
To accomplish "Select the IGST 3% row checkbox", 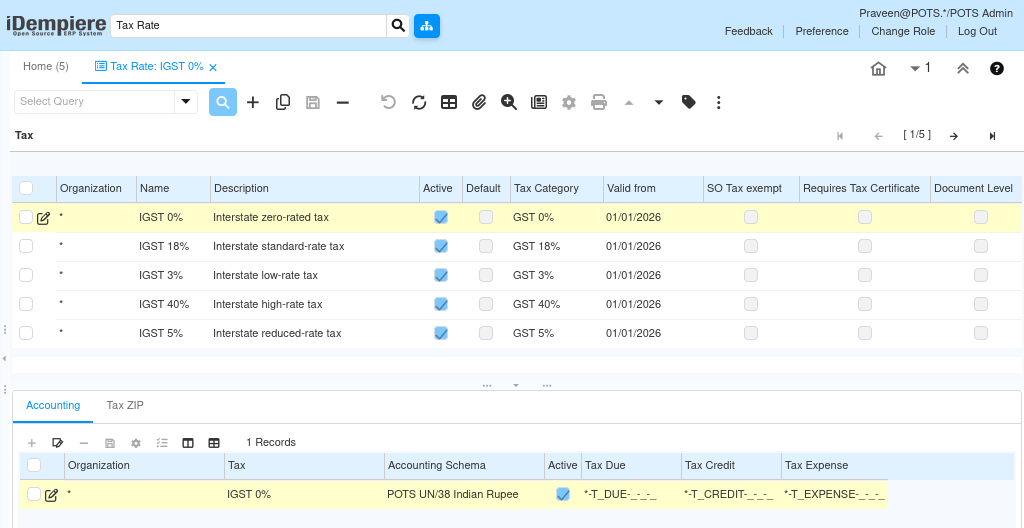I will 25,275.
